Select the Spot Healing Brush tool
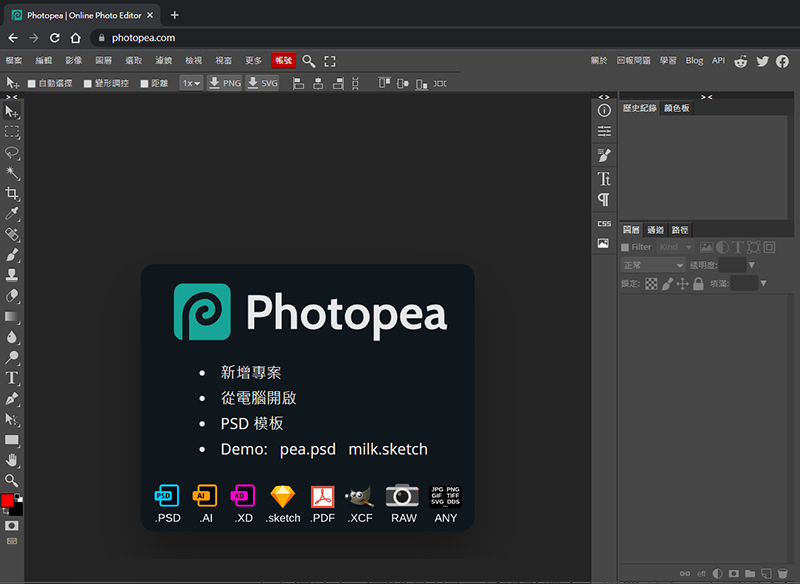This screenshot has height=584, width=800. pyautogui.click(x=12, y=234)
